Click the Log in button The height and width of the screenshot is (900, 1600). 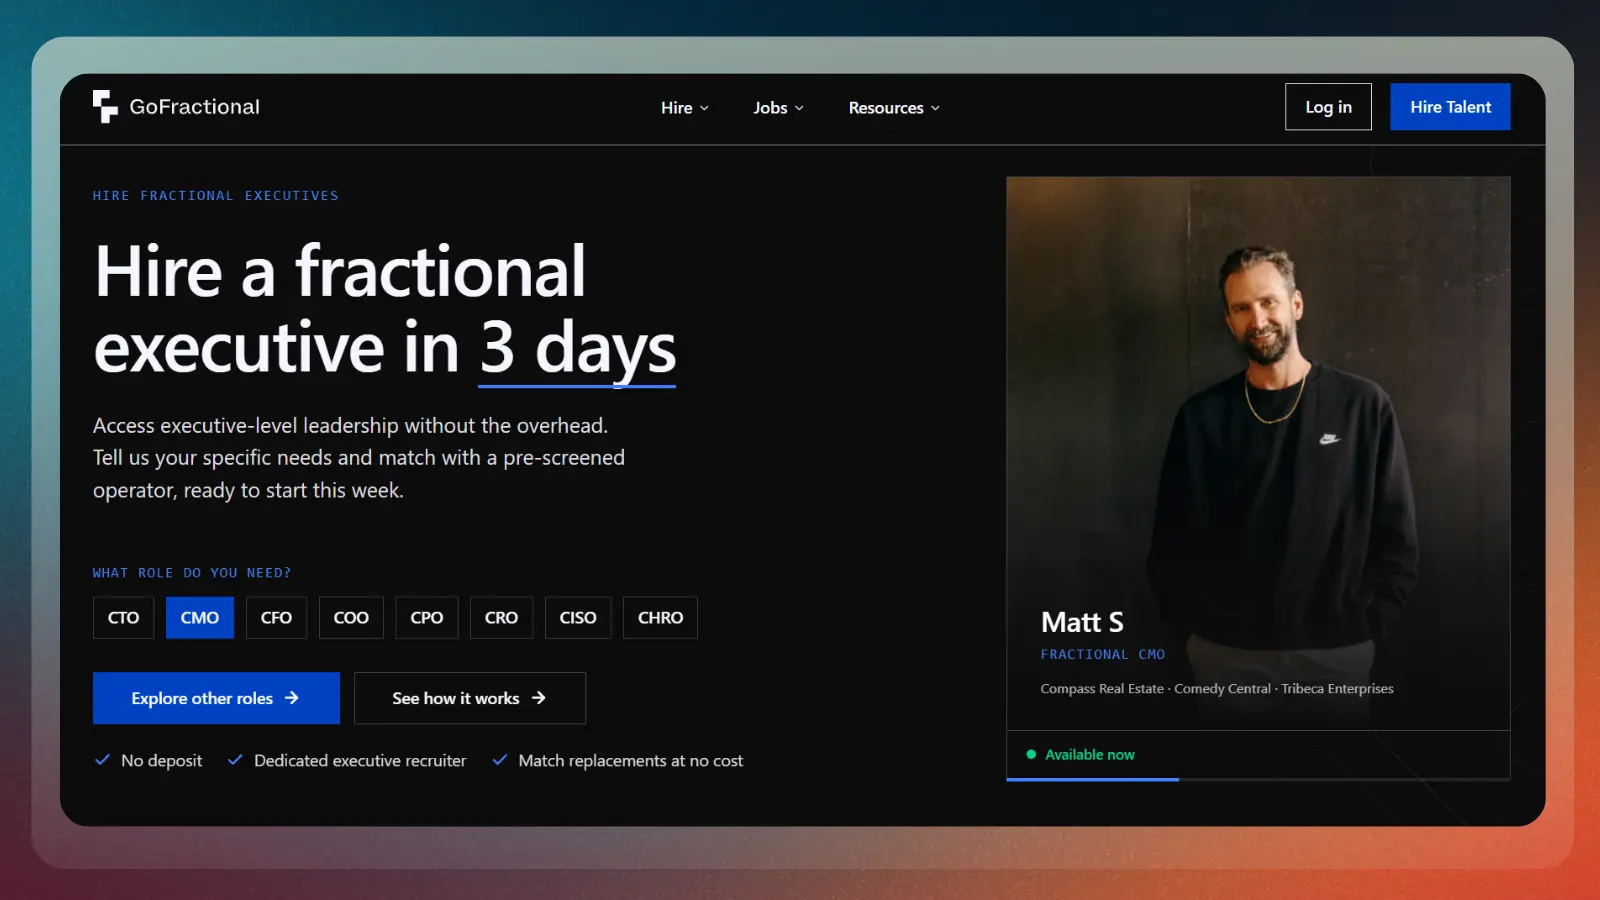(x=1328, y=107)
